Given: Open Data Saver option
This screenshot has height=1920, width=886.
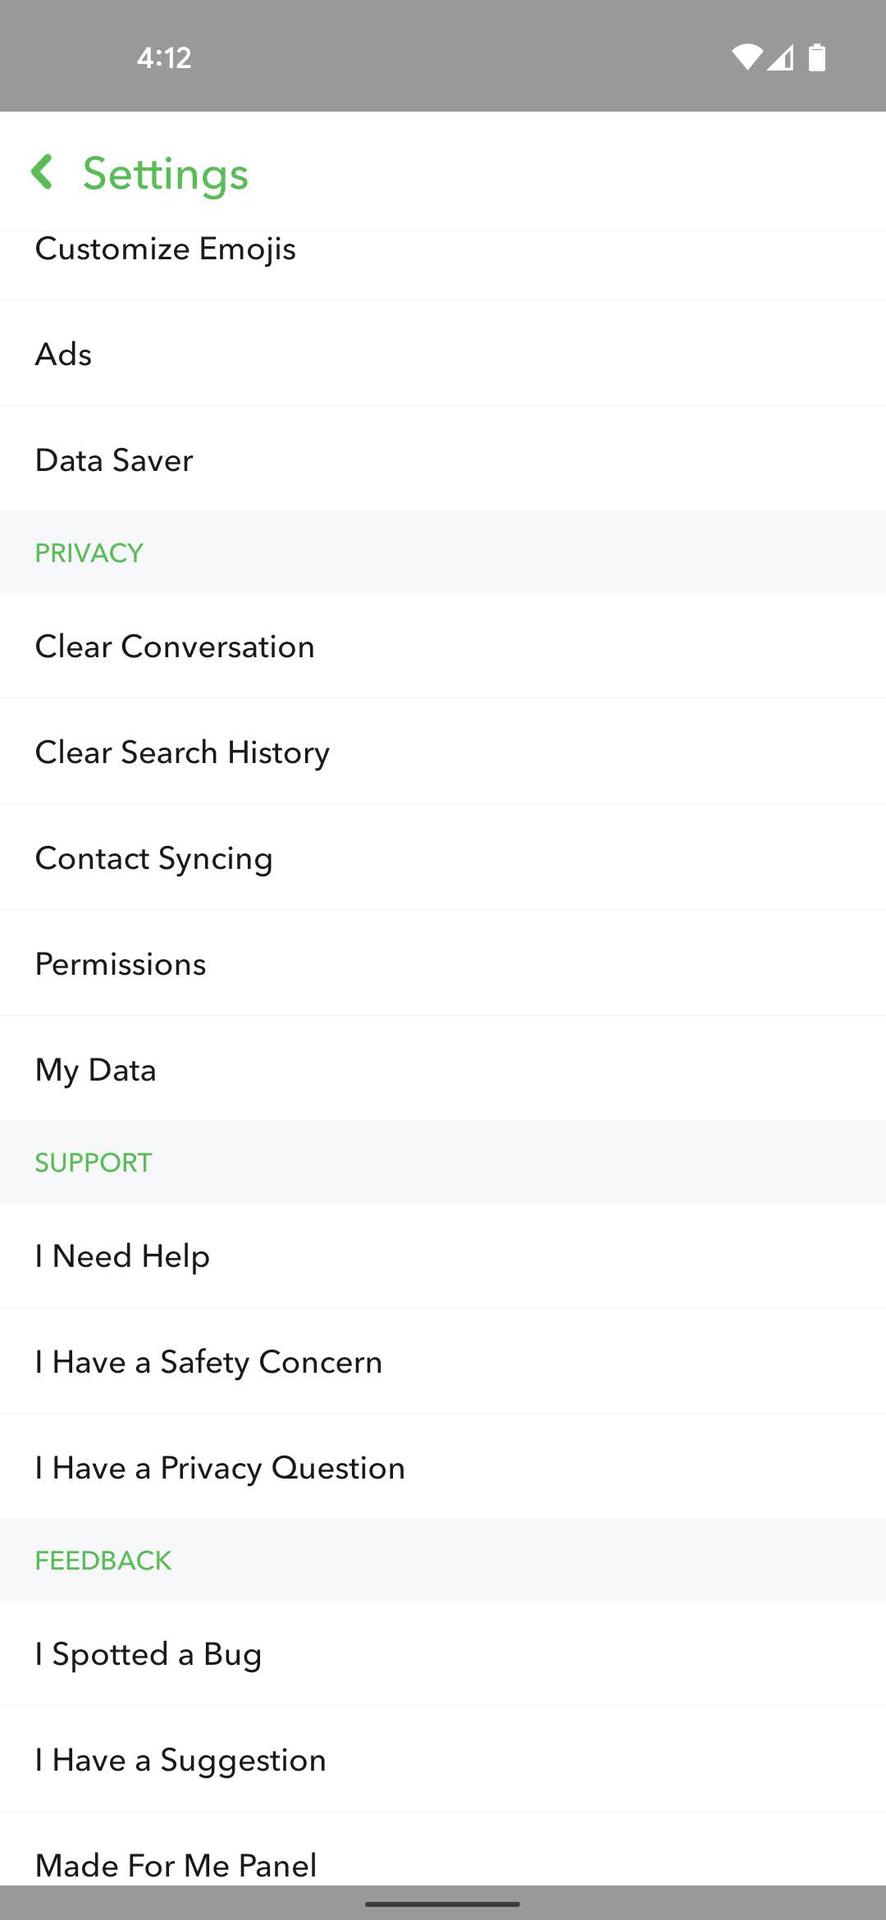Looking at the screenshot, I should point(114,460).
